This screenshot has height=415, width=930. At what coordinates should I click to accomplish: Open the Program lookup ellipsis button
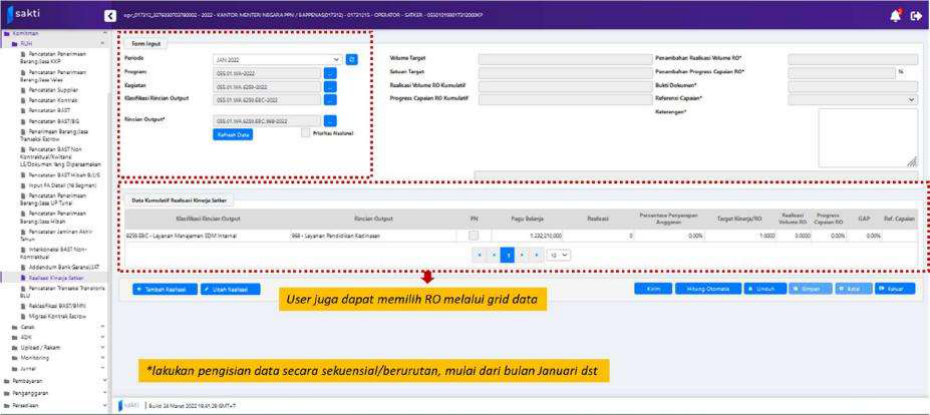click(x=331, y=73)
